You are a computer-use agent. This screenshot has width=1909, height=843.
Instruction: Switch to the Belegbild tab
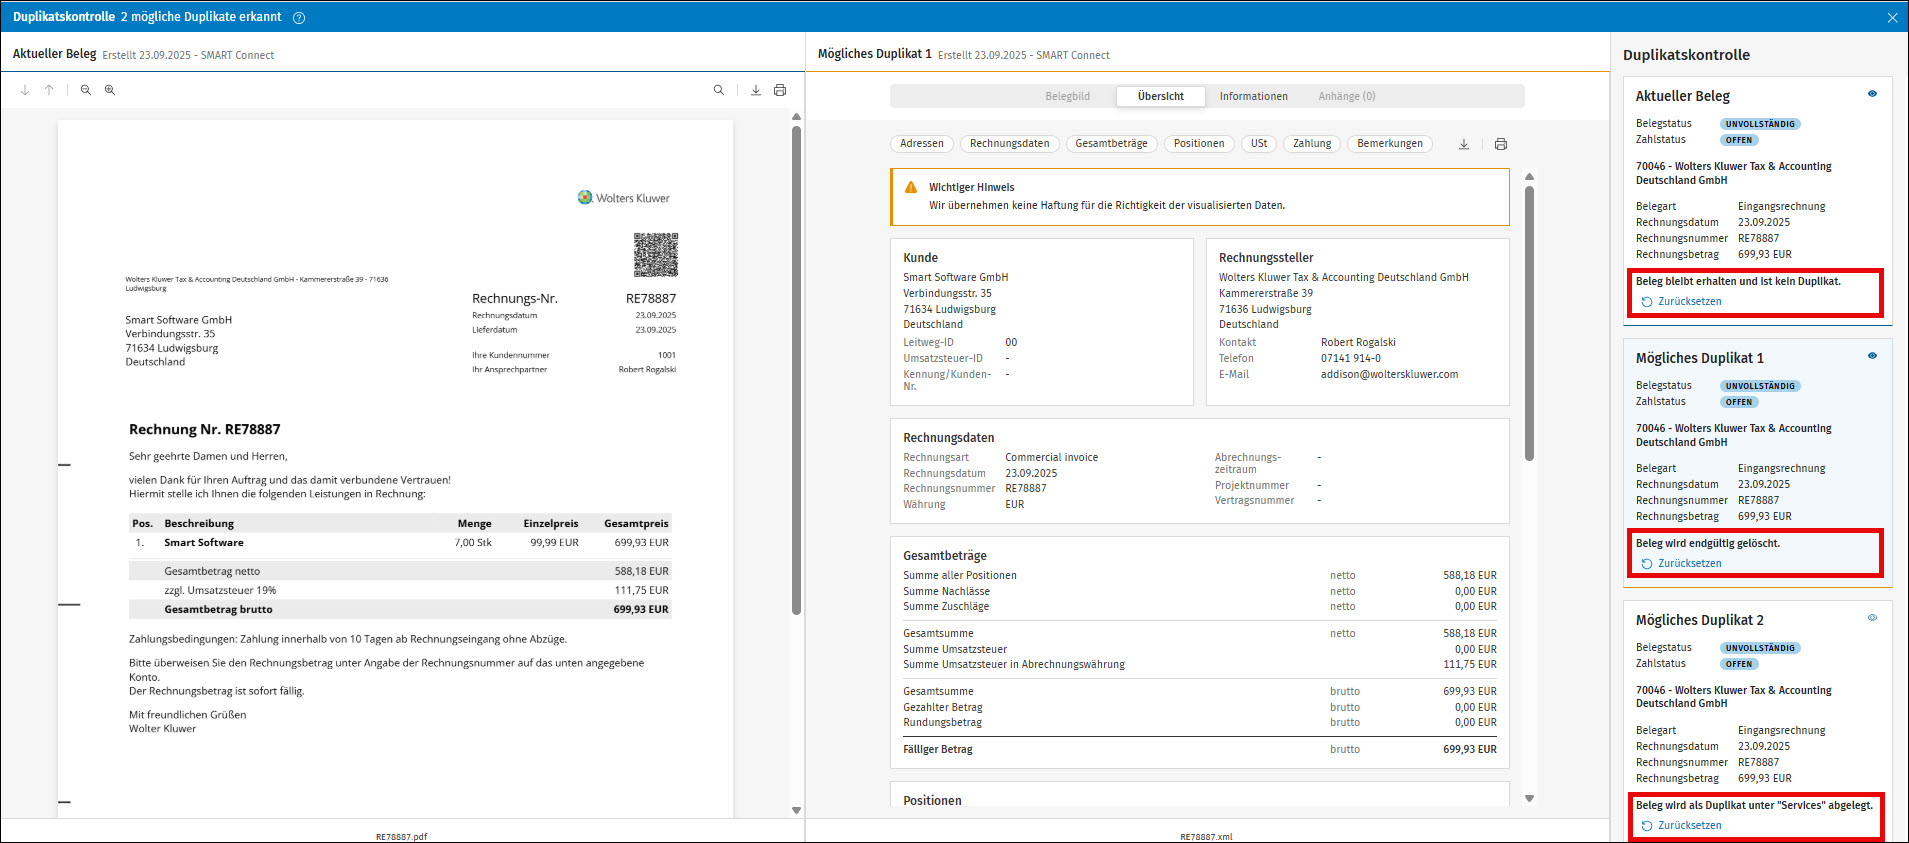tap(1067, 96)
